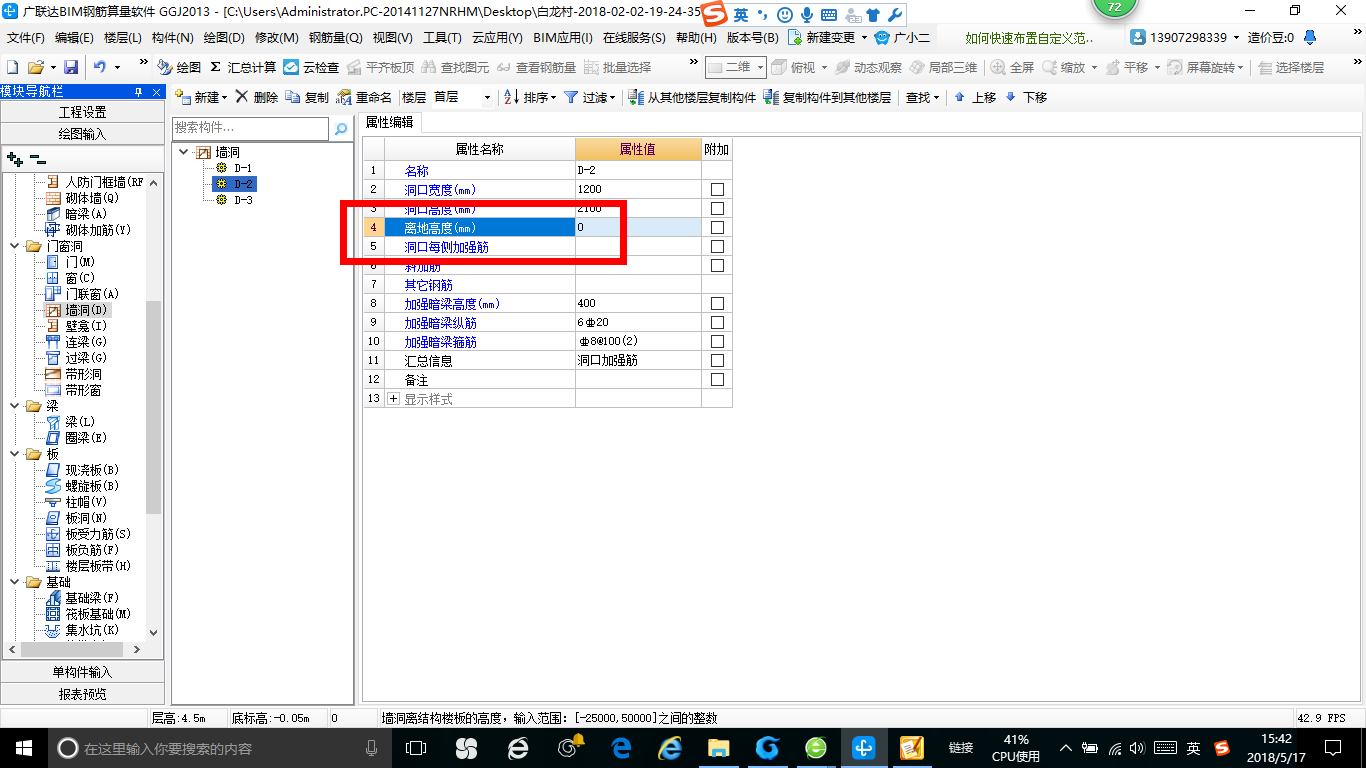The width and height of the screenshot is (1366, 768).
Task: Click the file explorer taskbar icon
Action: [718, 747]
